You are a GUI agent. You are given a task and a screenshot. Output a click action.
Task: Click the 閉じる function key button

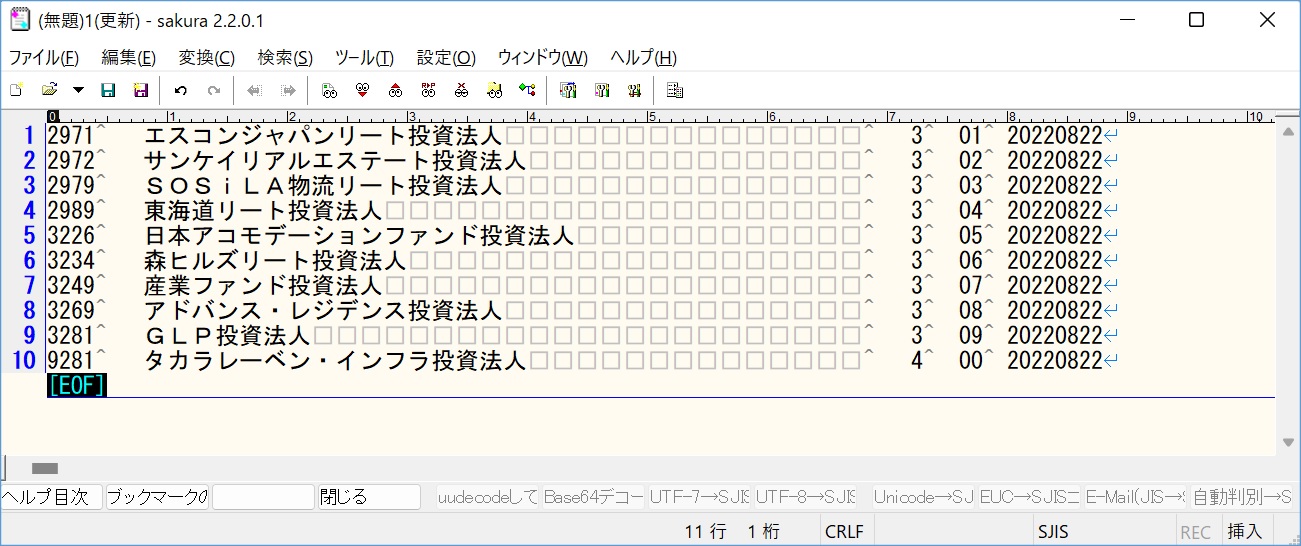(x=368, y=497)
